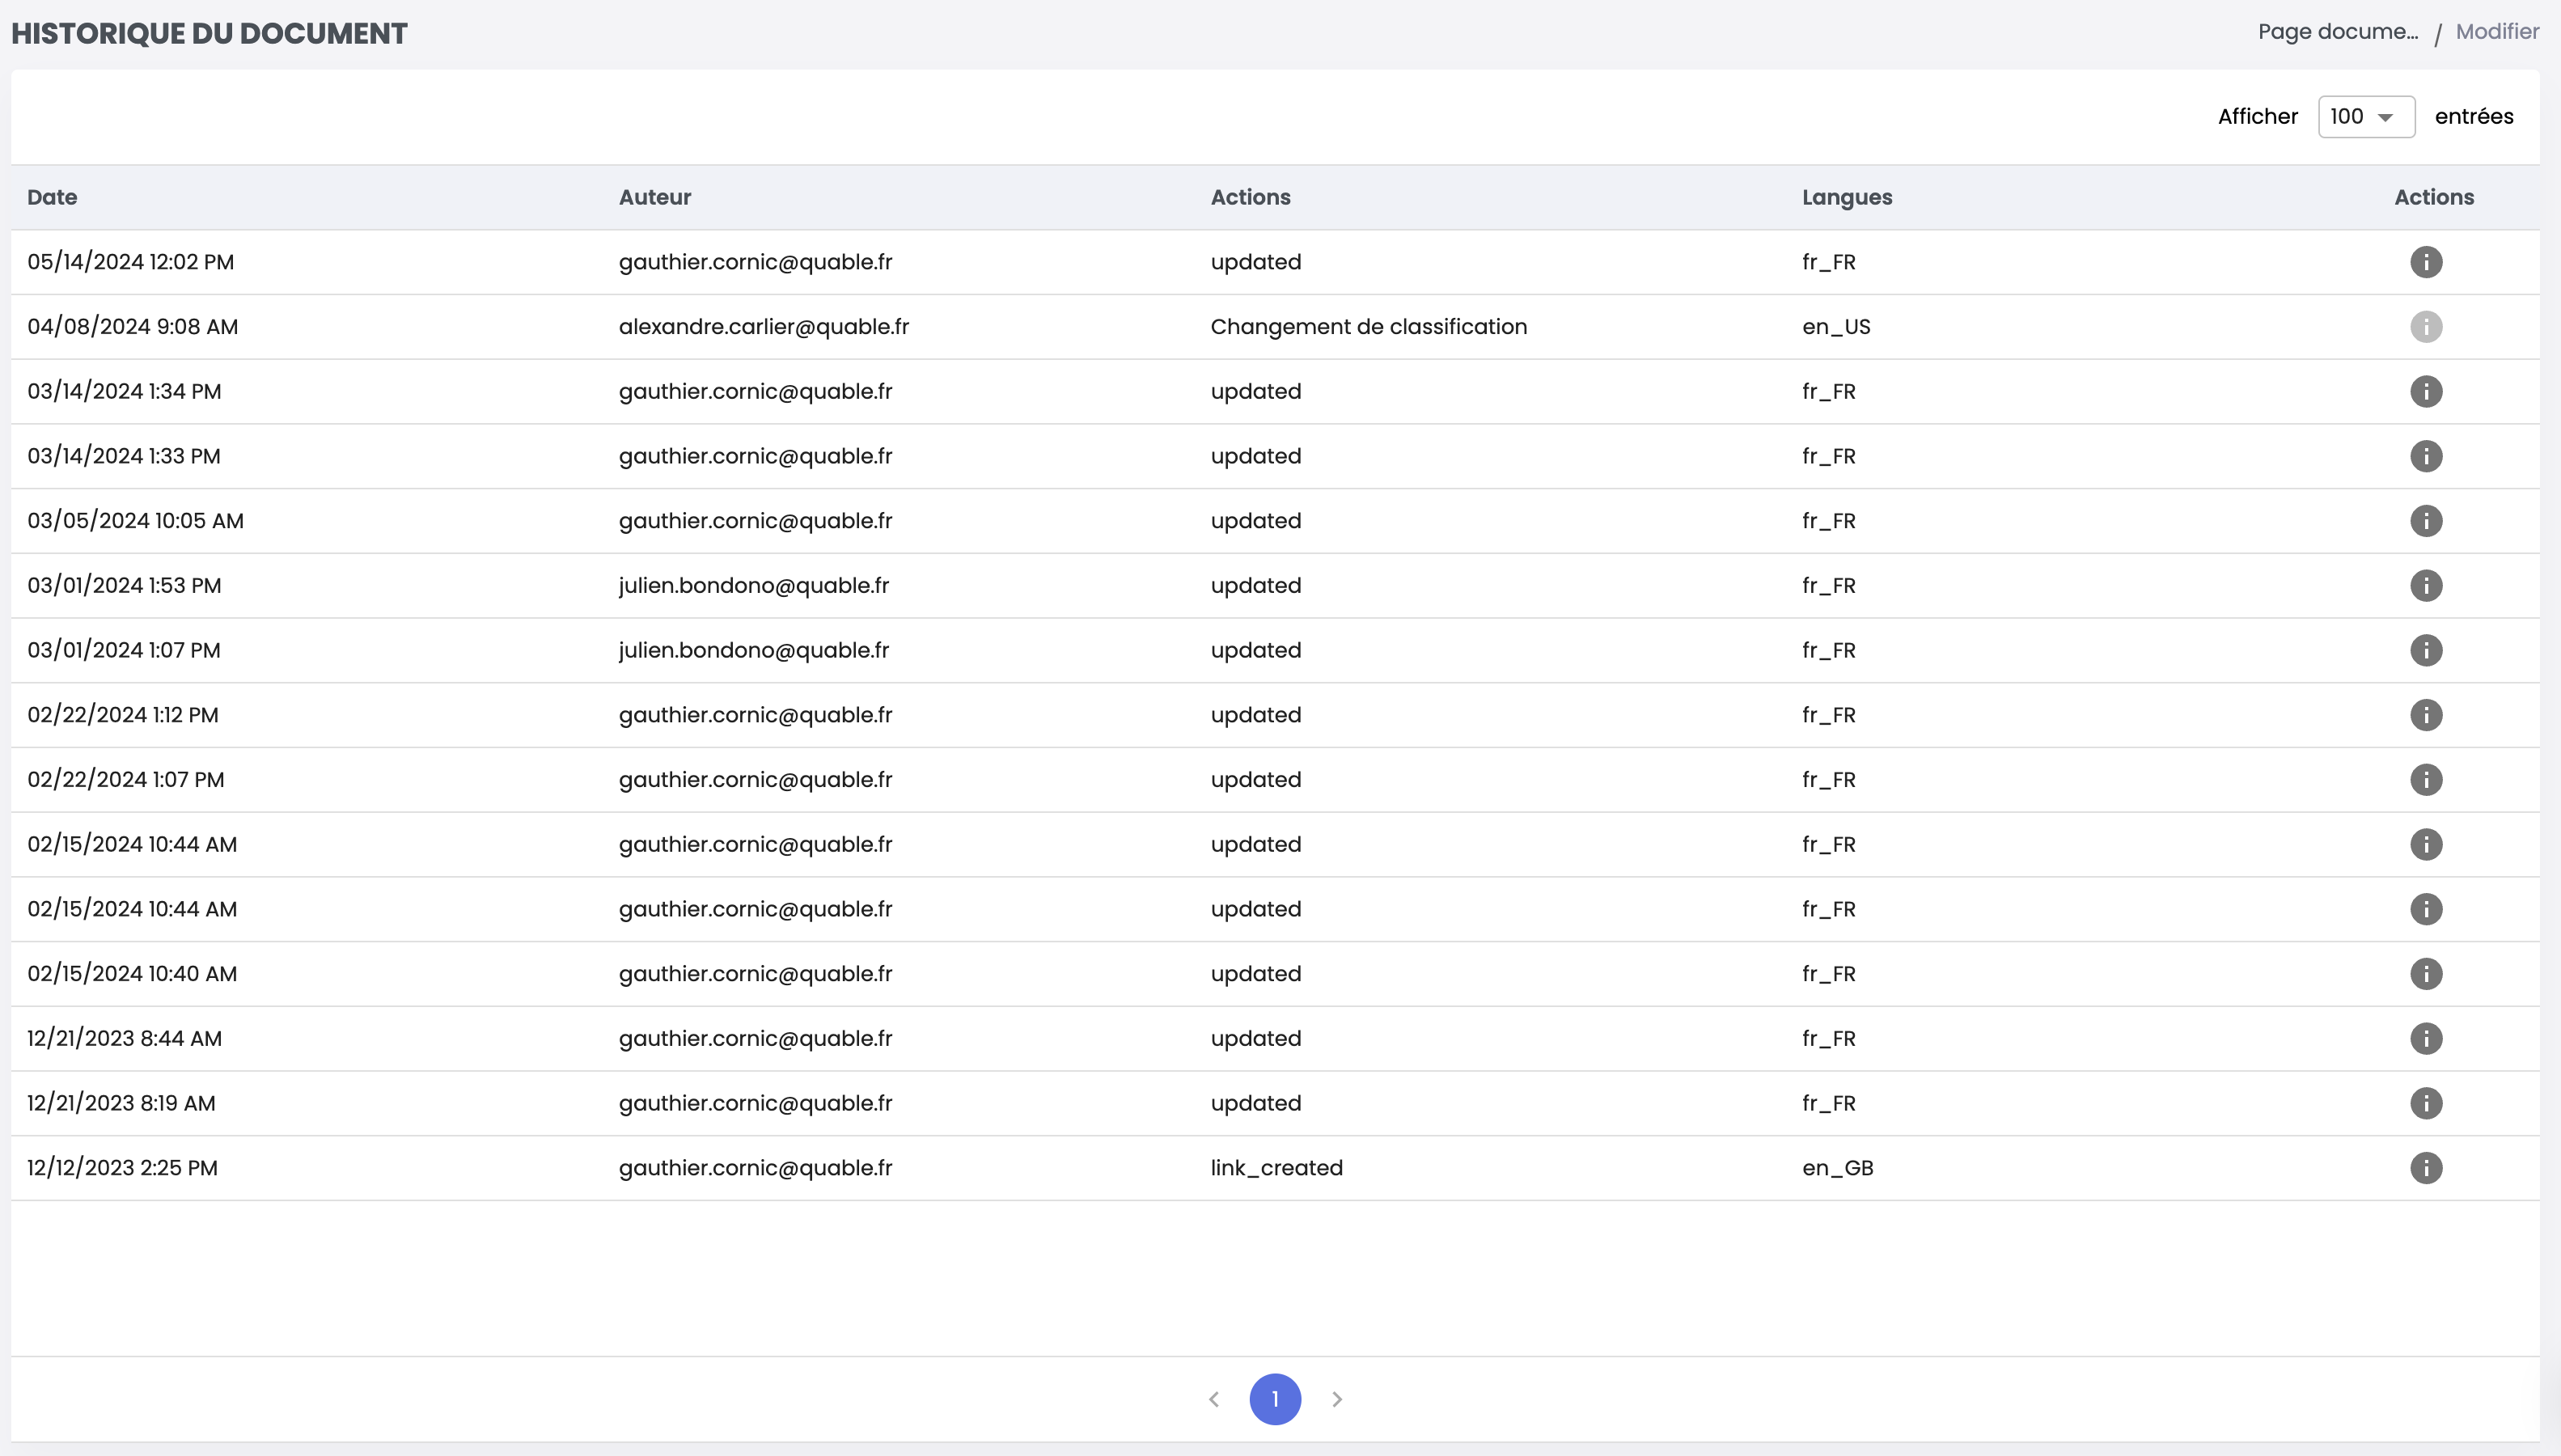
Task: Open Page docume... breadcrumb link
Action: (2338, 32)
